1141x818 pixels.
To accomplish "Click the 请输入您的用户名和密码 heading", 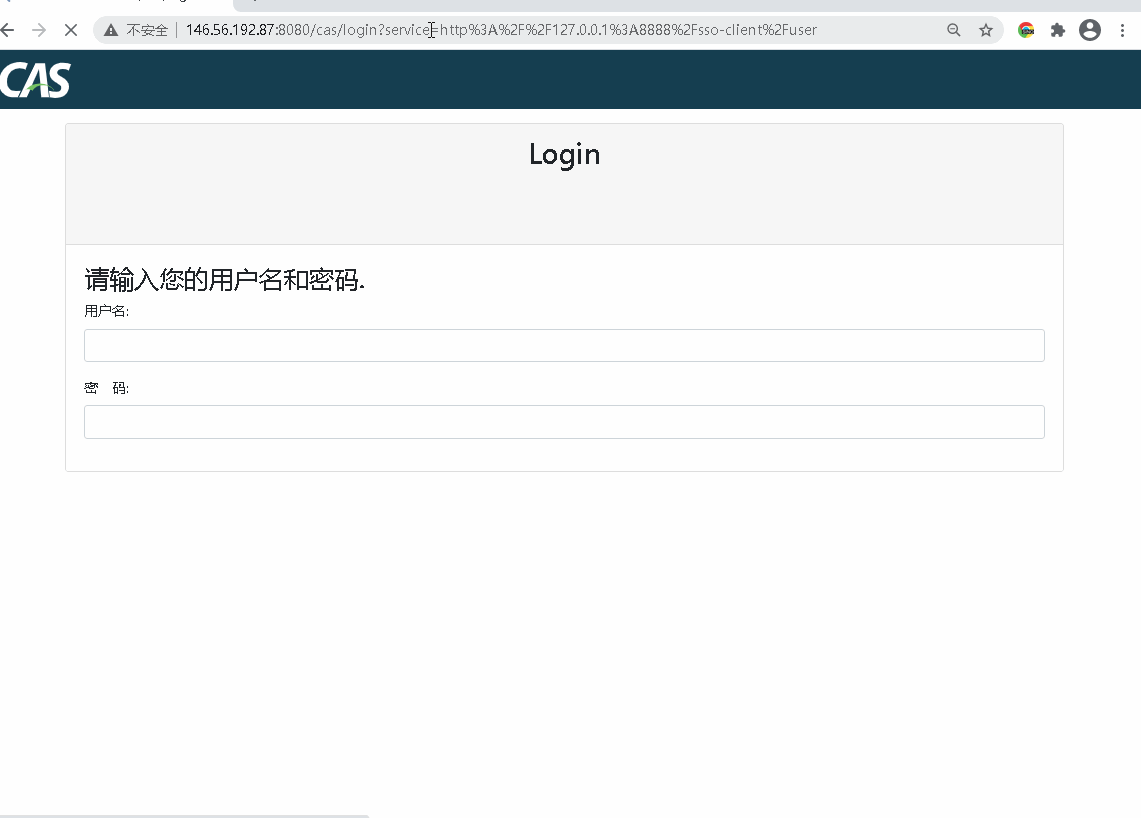I will (x=225, y=280).
